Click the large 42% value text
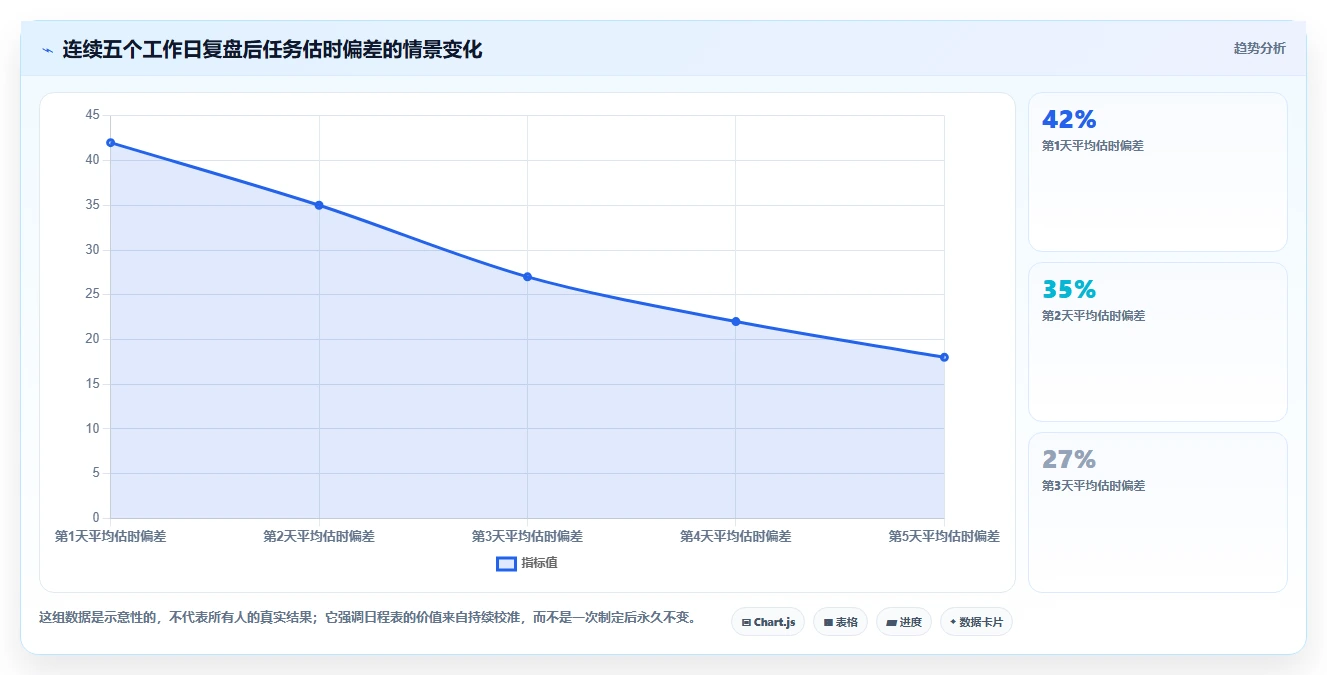Viewport: 1327px width, 675px height. [x=1069, y=119]
